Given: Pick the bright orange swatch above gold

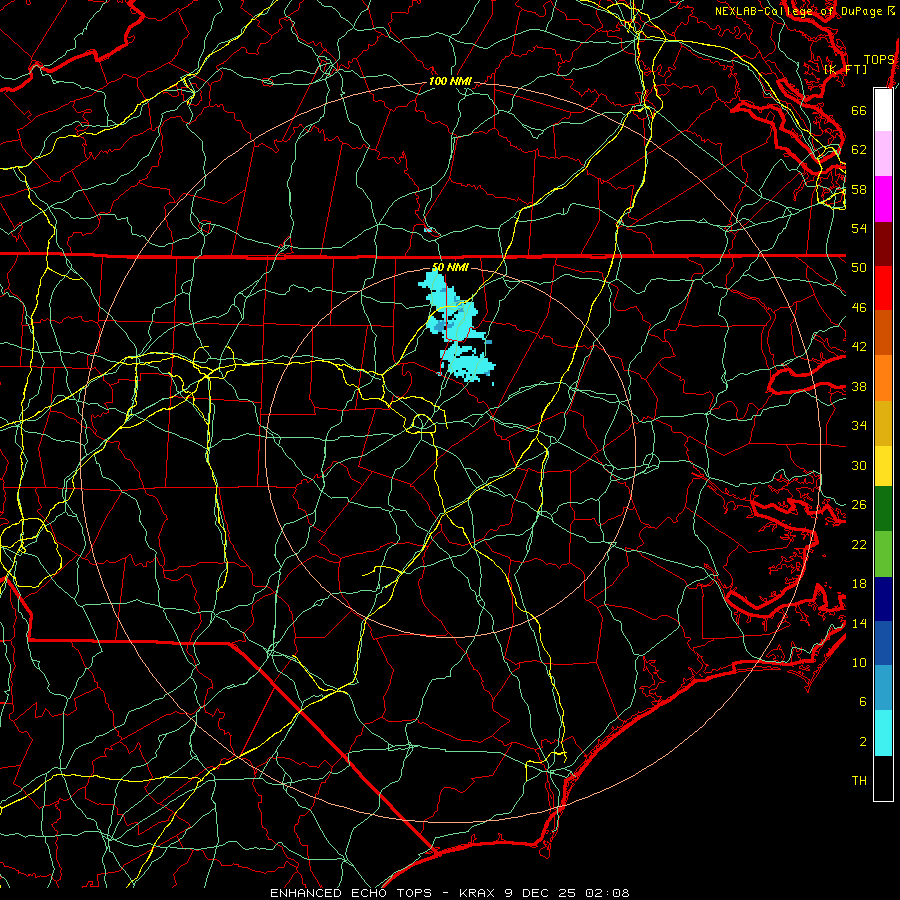Looking at the screenshot, I should [883, 378].
